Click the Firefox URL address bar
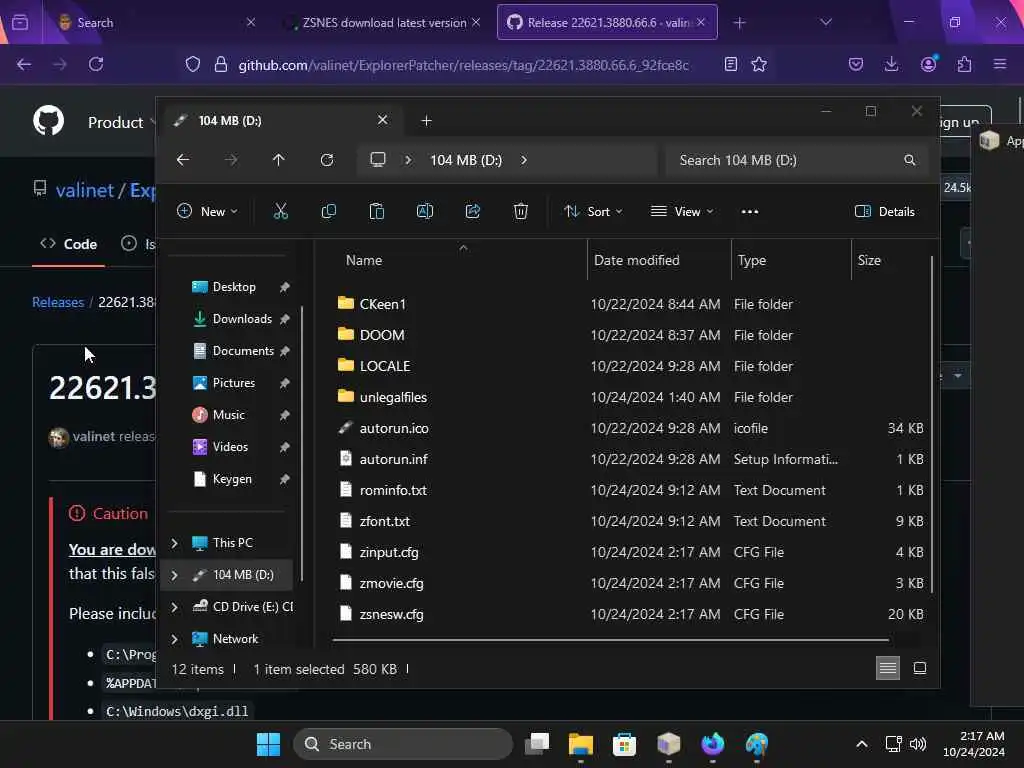Screen dimensions: 1024x768 pos(464,65)
